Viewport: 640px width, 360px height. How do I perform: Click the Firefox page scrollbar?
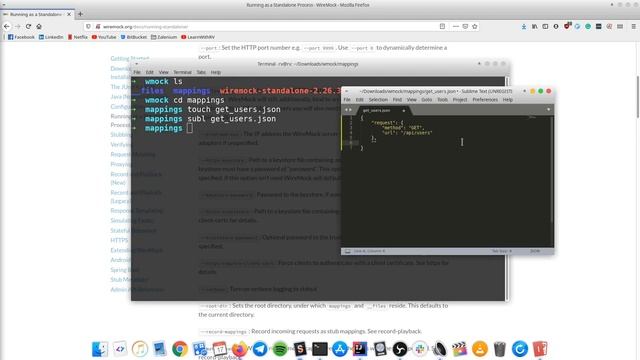[x=637, y=96]
